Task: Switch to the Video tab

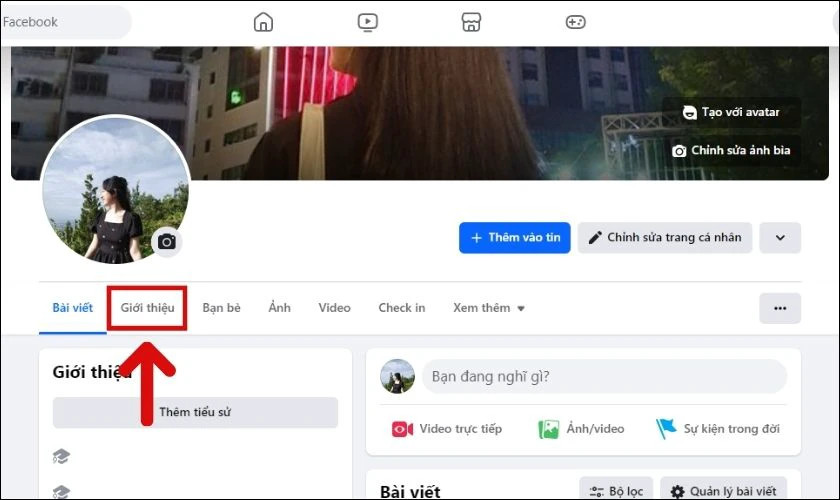Action: (334, 308)
